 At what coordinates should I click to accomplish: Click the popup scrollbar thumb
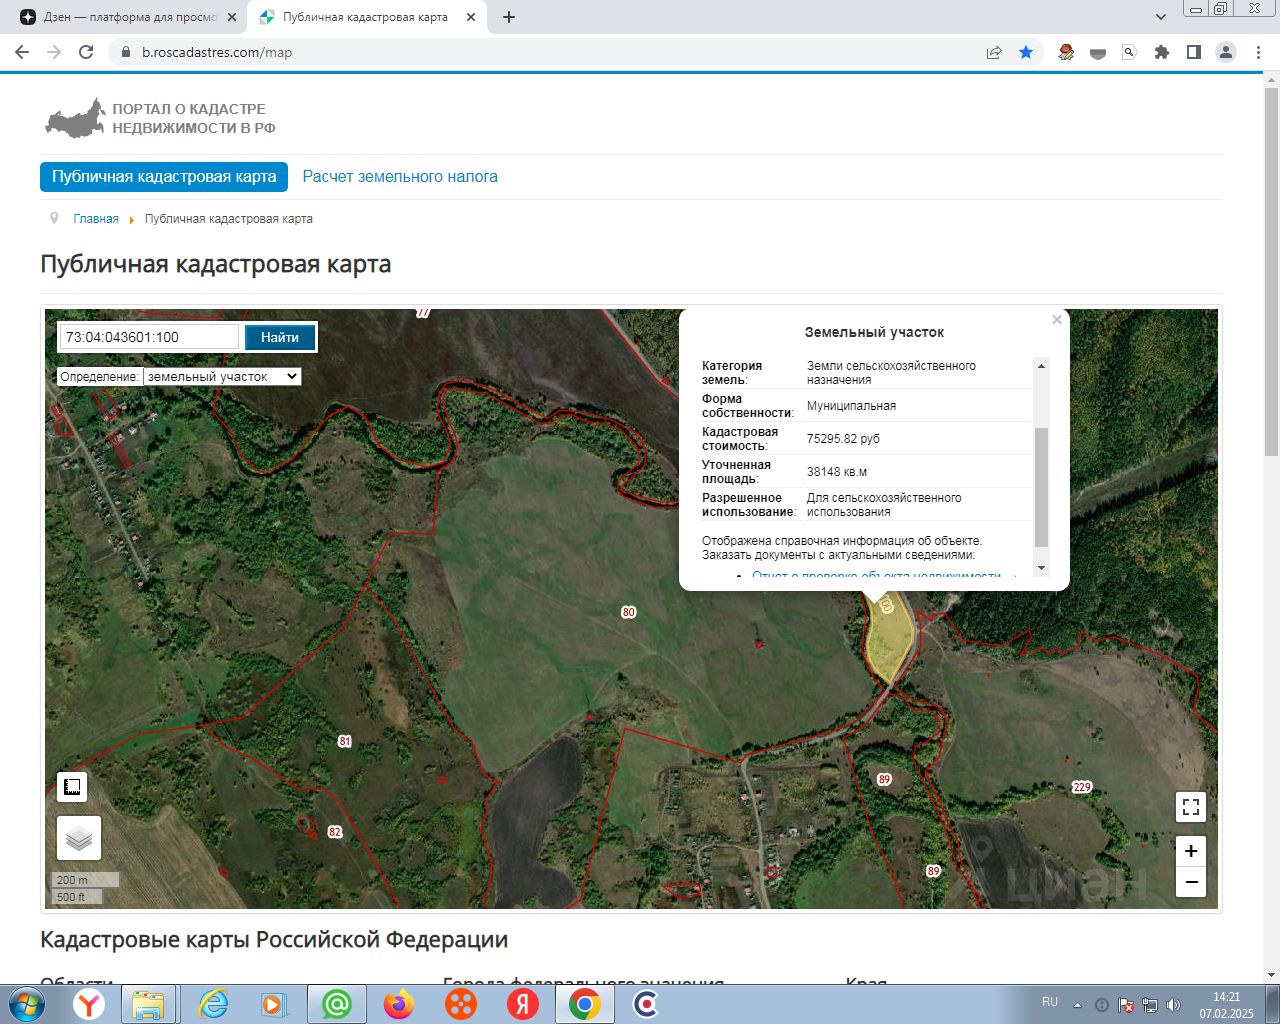click(x=1041, y=486)
